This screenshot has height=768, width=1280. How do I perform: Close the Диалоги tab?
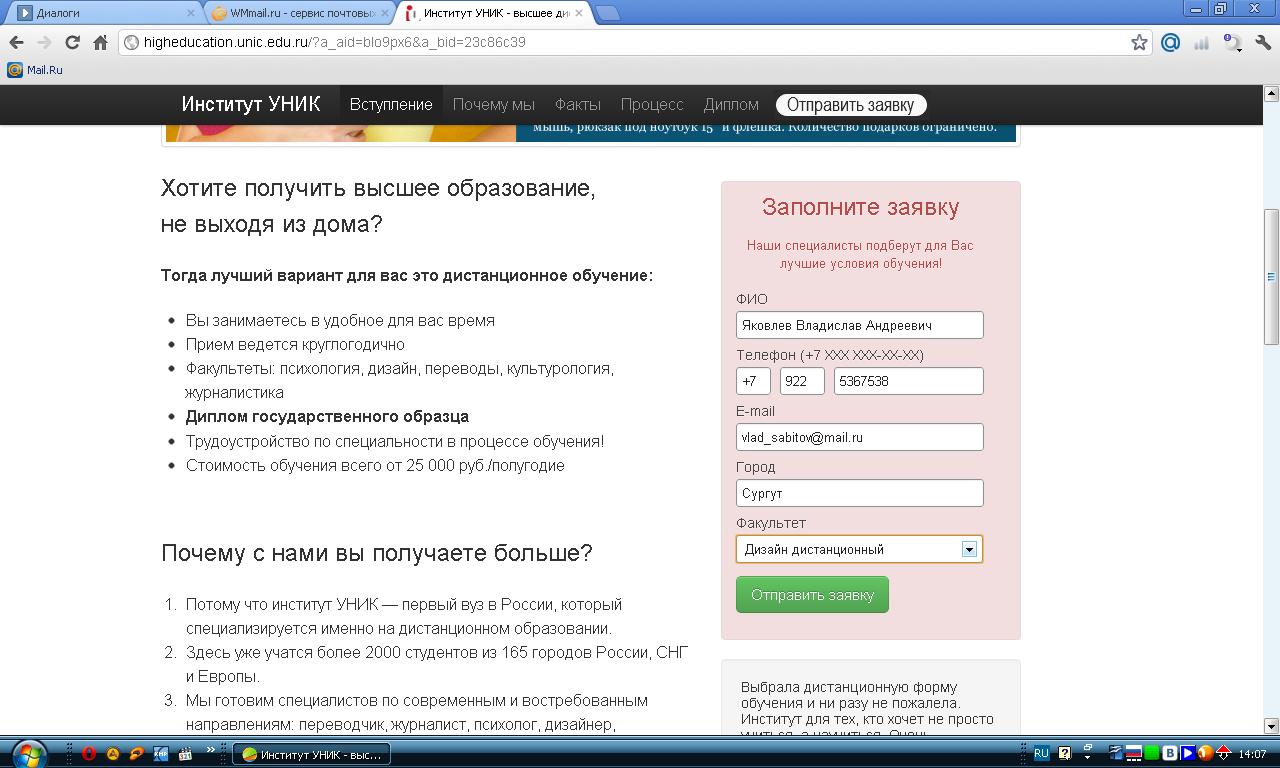pos(190,13)
